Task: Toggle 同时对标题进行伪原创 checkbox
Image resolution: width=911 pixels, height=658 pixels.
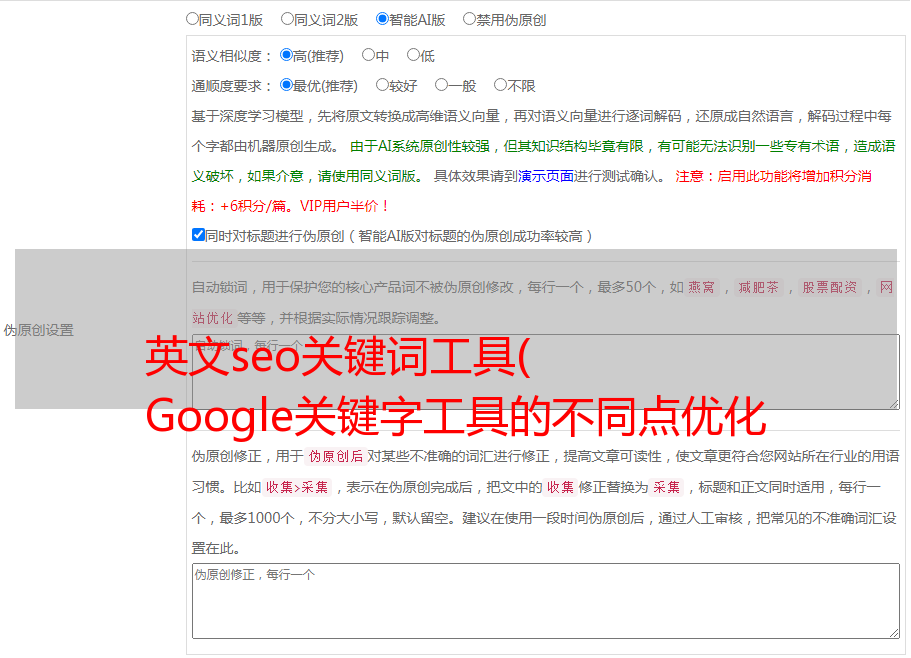Action: (x=198, y=235)
